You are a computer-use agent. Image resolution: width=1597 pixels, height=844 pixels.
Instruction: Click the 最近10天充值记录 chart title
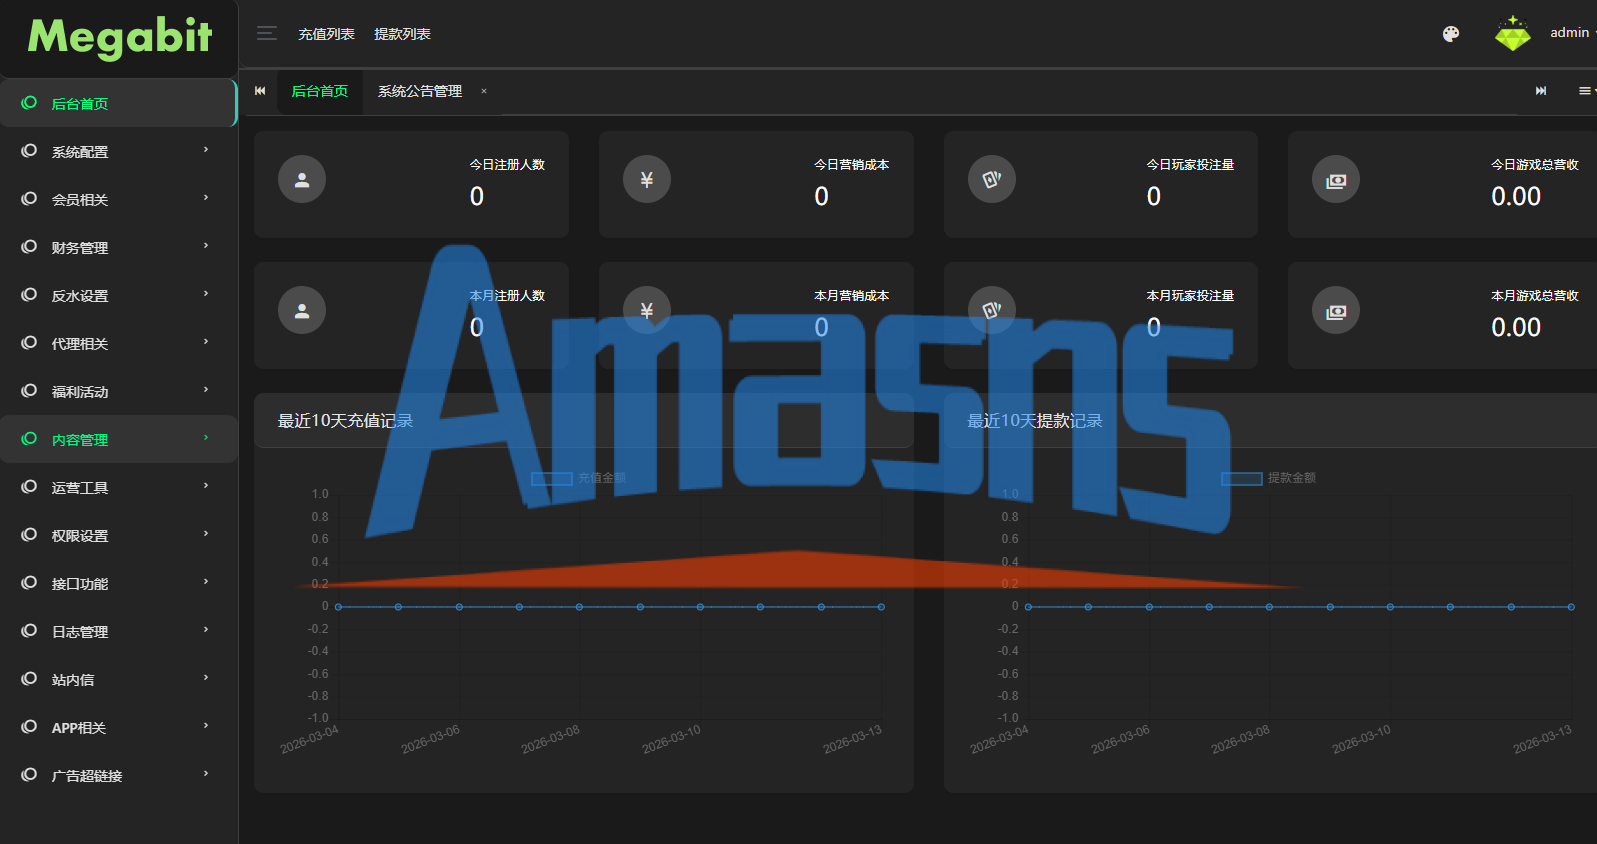click(345, 421)
